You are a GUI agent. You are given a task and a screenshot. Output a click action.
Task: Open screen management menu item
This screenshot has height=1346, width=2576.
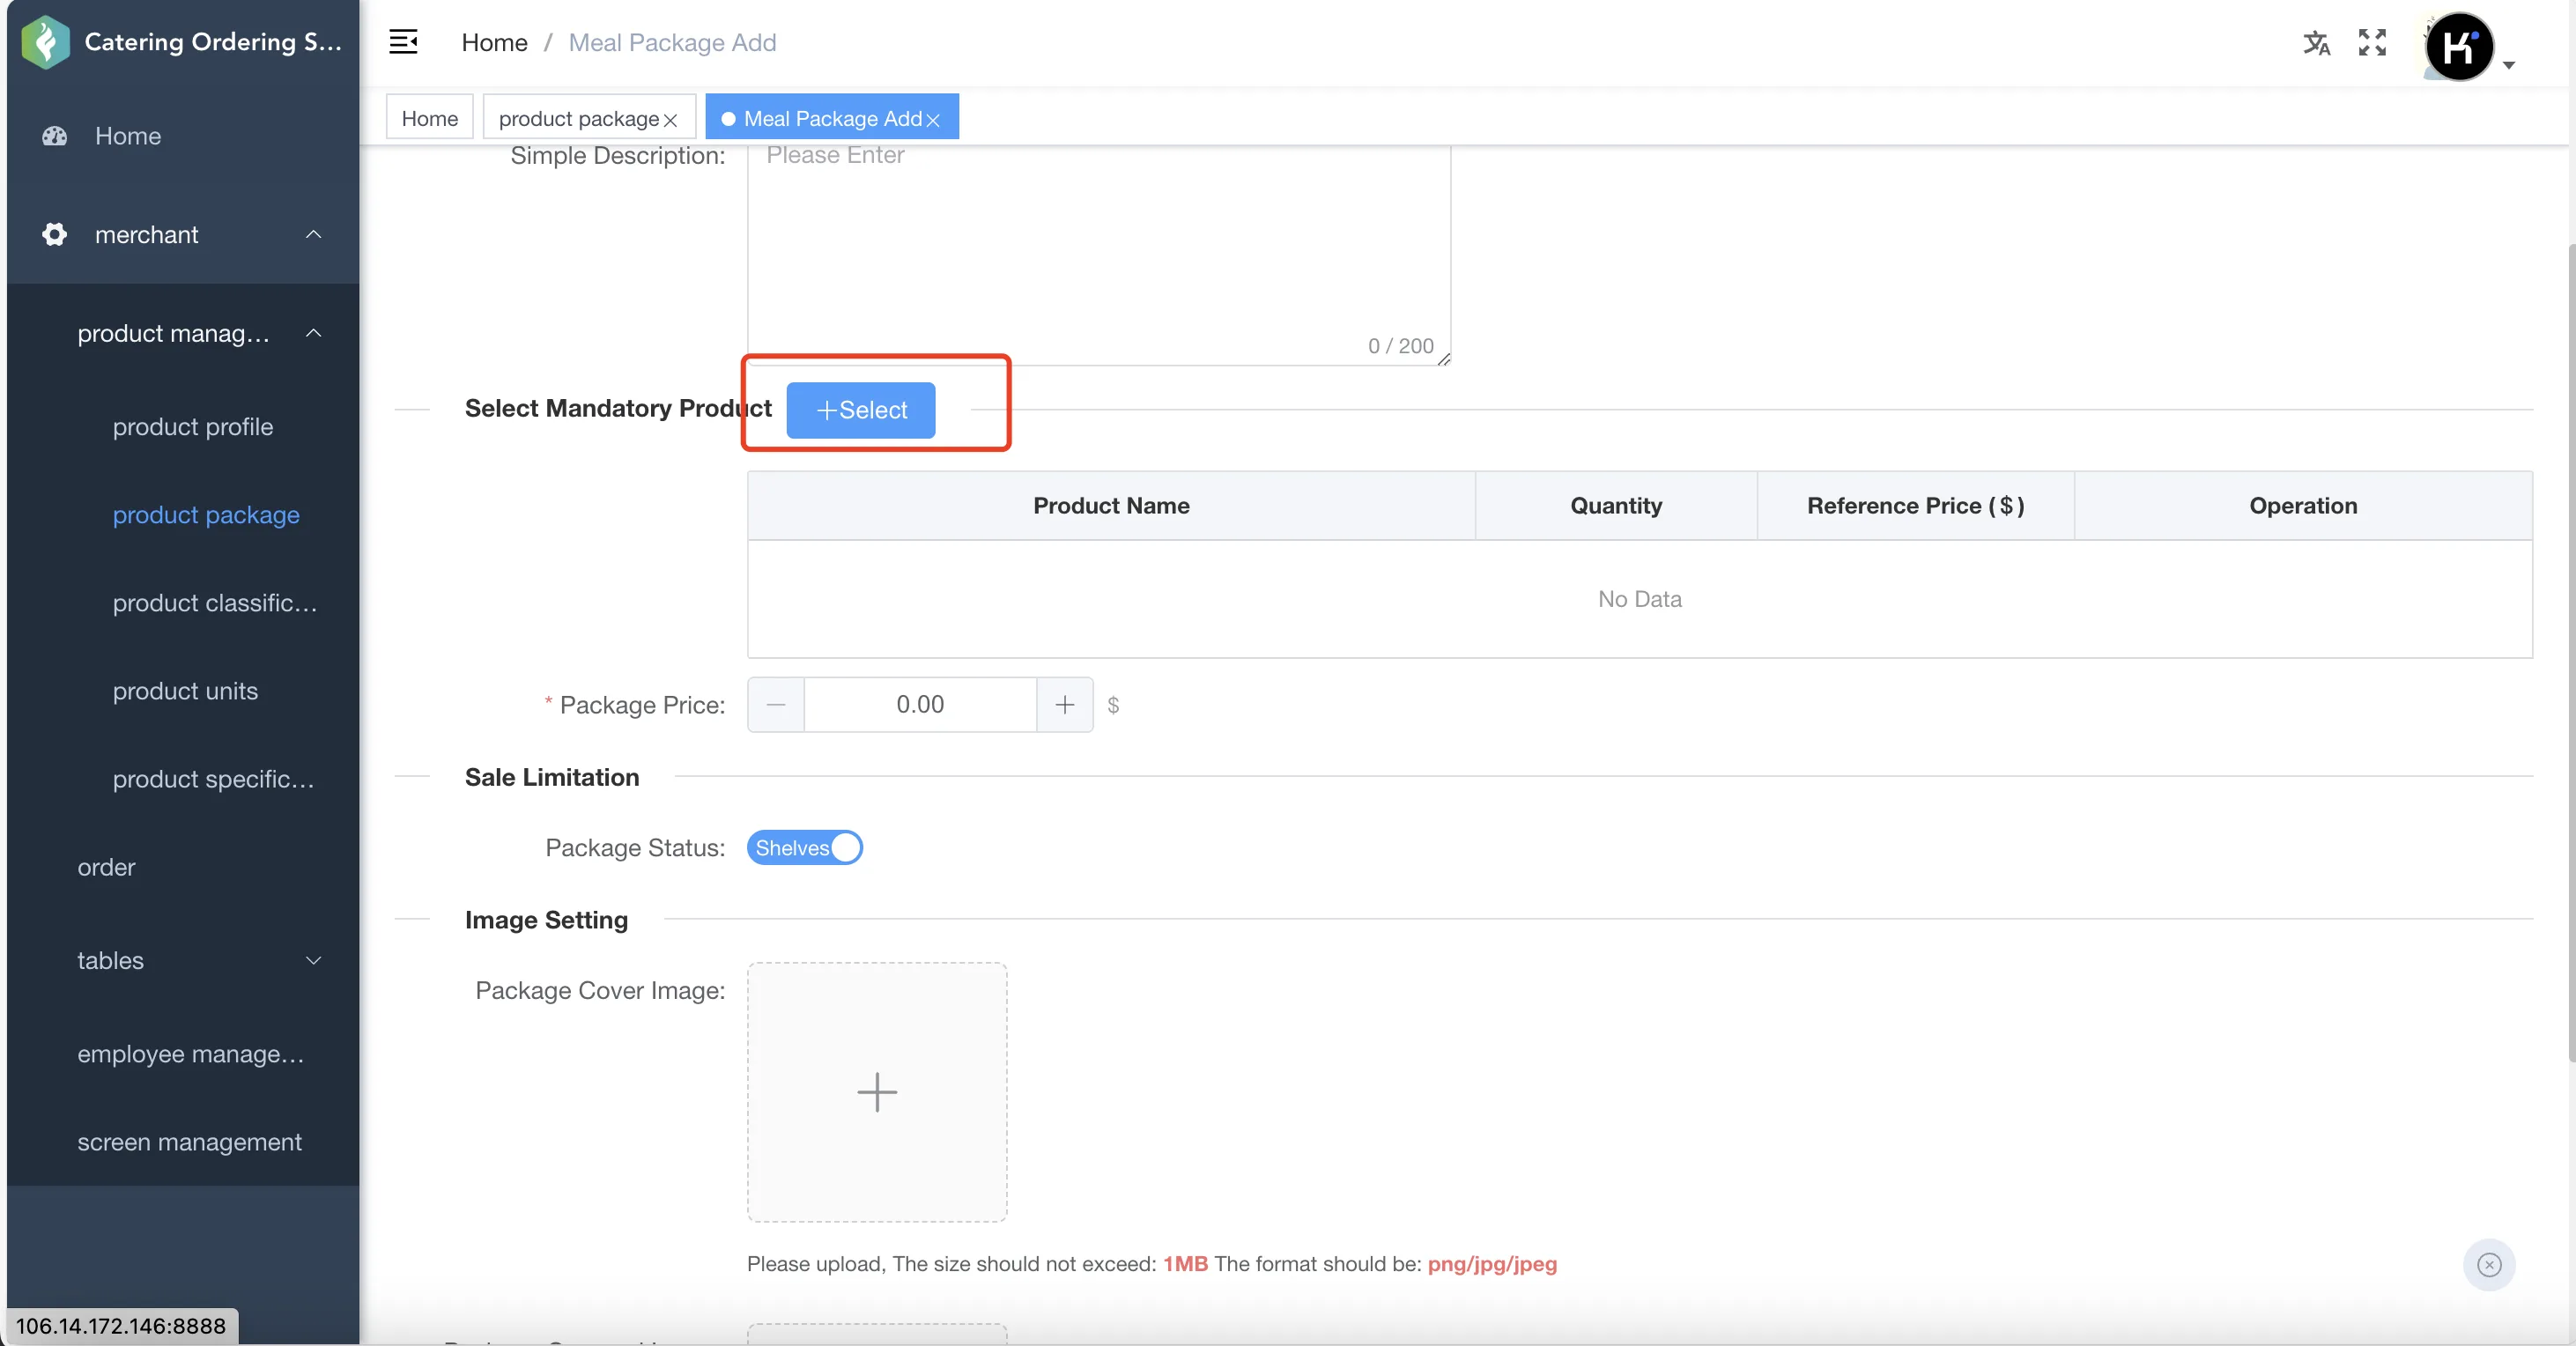(190, 1142)
